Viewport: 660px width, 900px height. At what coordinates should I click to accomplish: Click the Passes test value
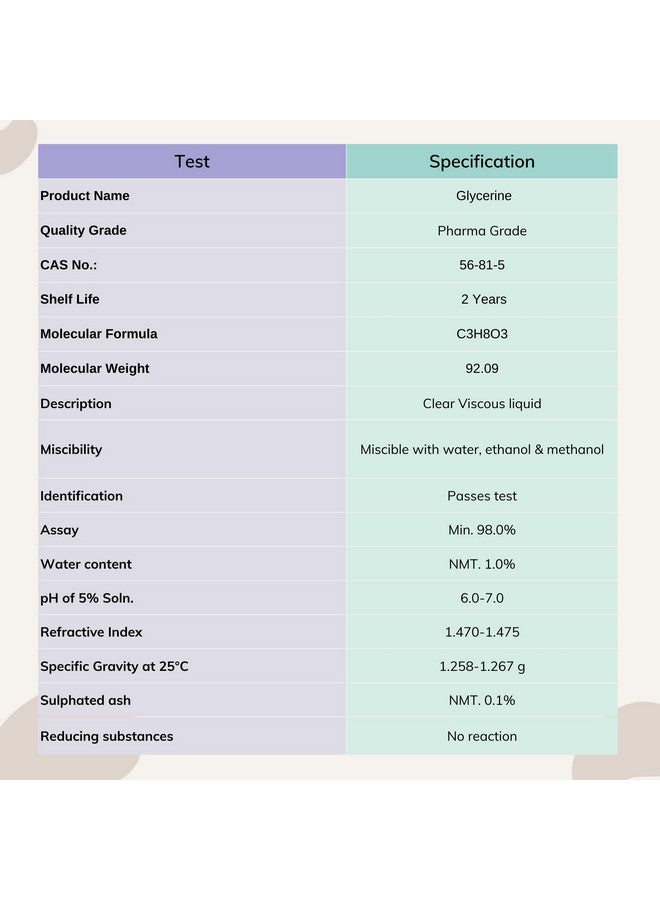[x=482, y=496]
